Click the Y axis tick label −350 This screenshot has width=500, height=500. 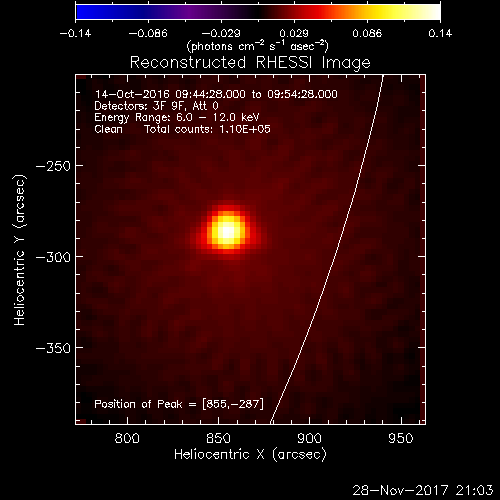click(x=53, y=348)
